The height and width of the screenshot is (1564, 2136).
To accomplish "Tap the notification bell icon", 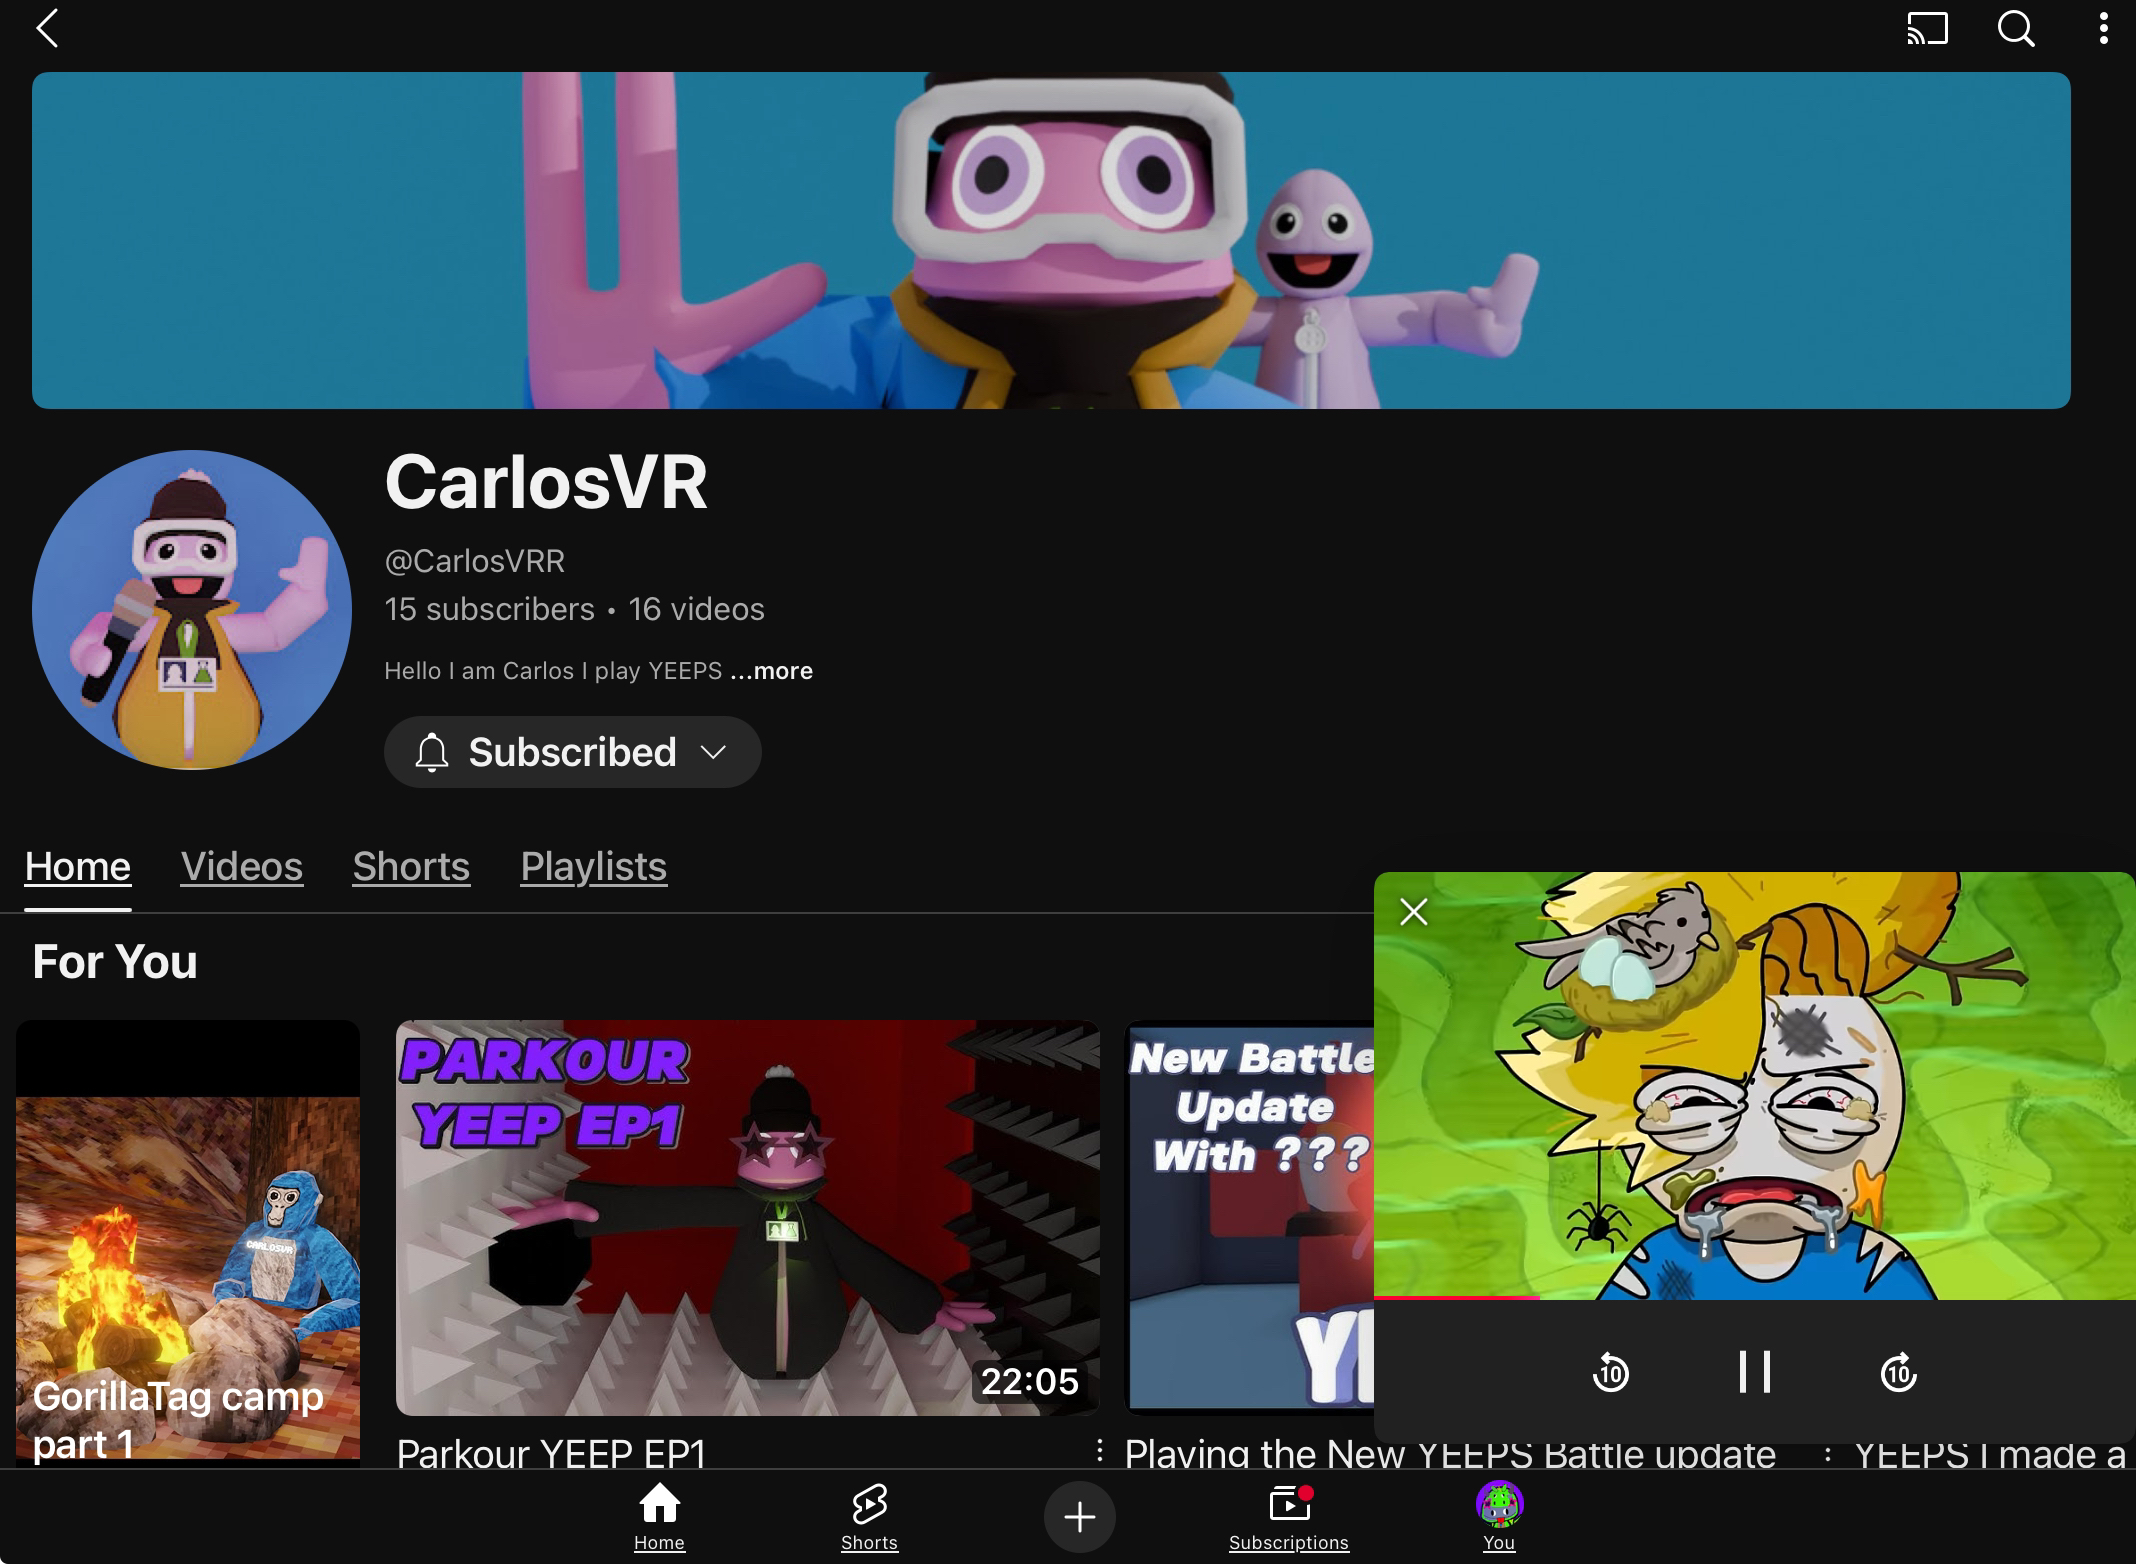I will pyautogui.click(x=432, y=752).
